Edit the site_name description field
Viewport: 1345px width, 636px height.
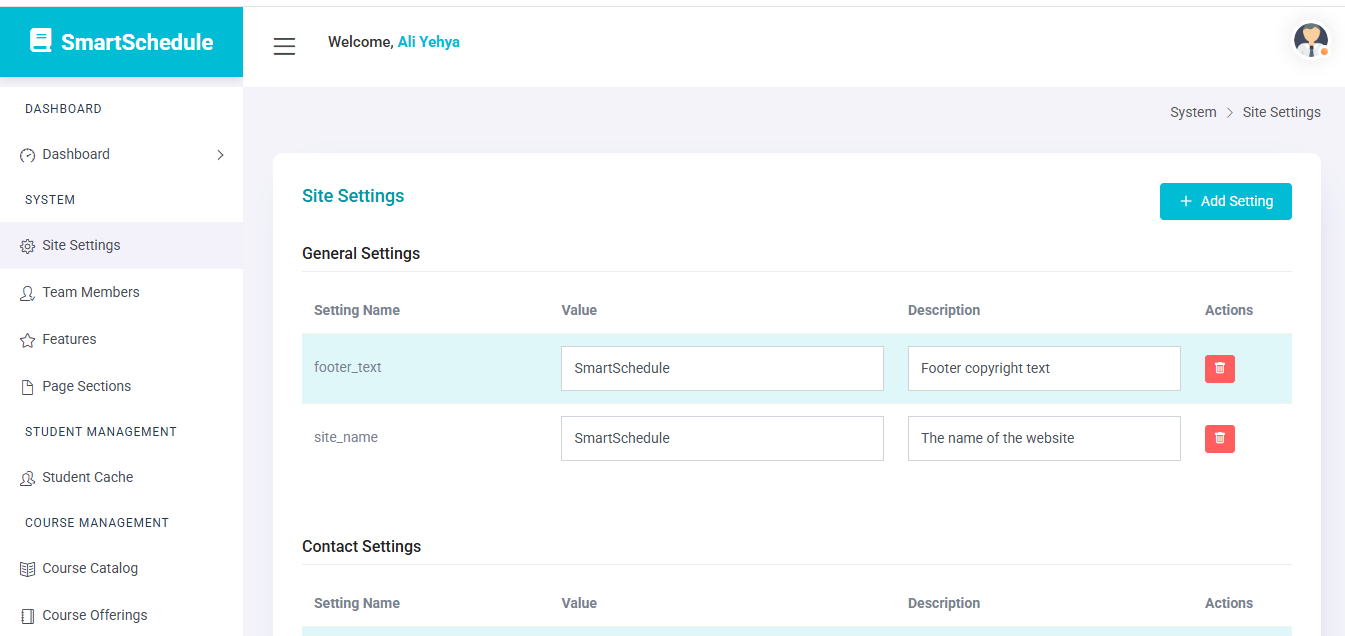tap(1043, 439)
